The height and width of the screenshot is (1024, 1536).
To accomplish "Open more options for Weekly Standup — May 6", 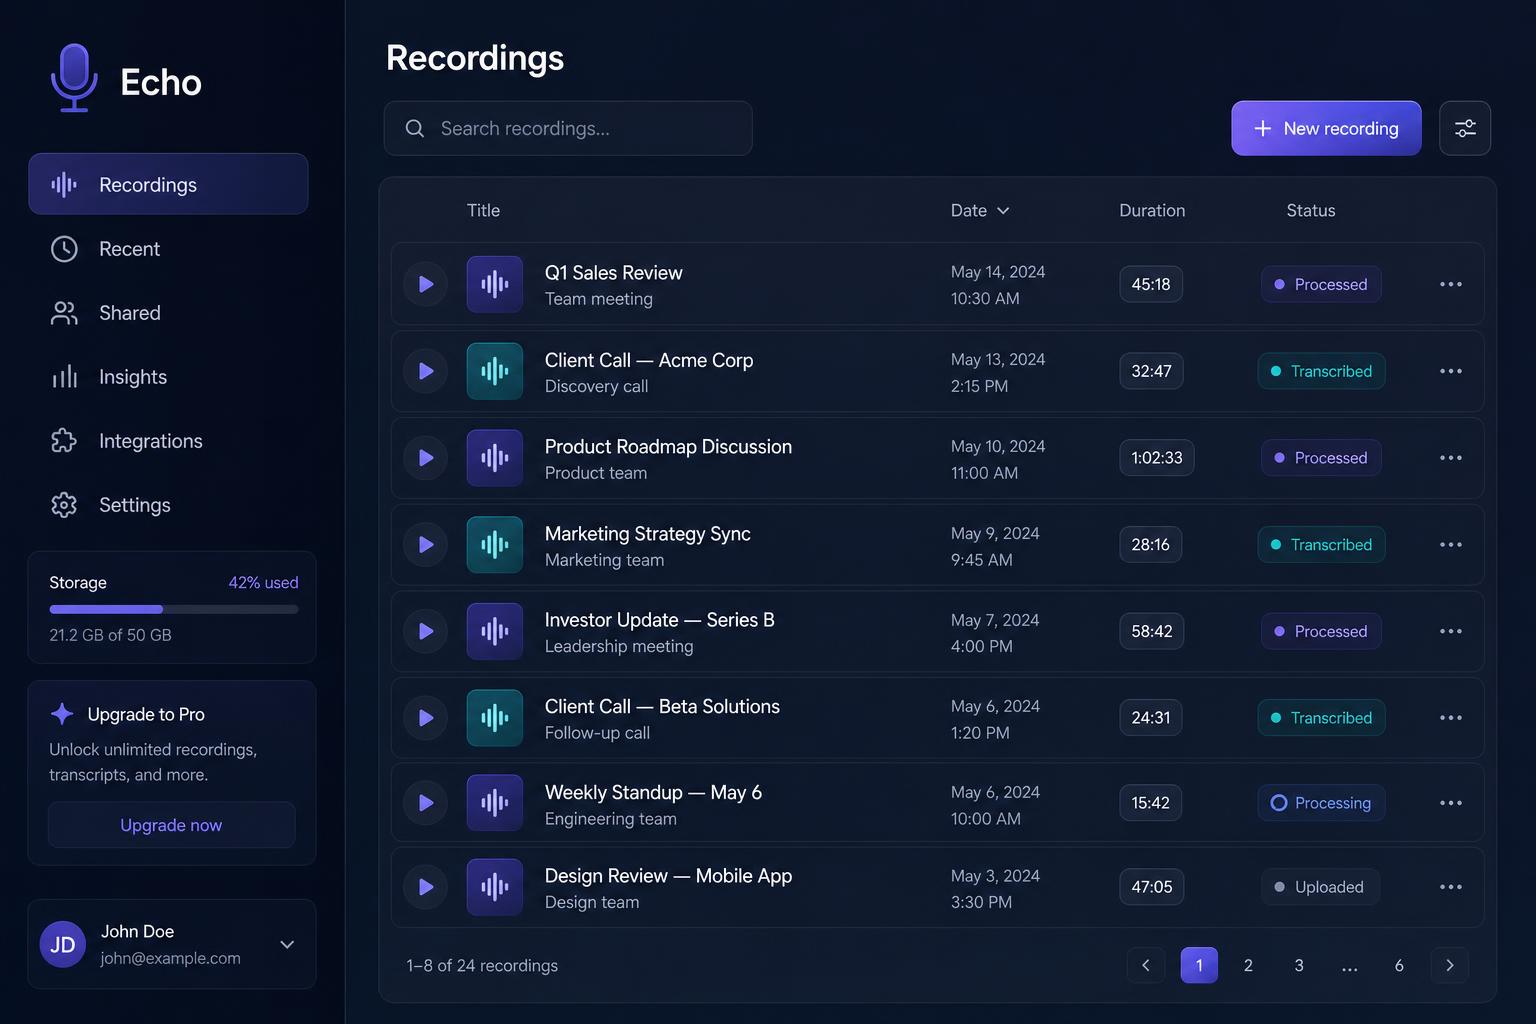I will click(1451, 803).
